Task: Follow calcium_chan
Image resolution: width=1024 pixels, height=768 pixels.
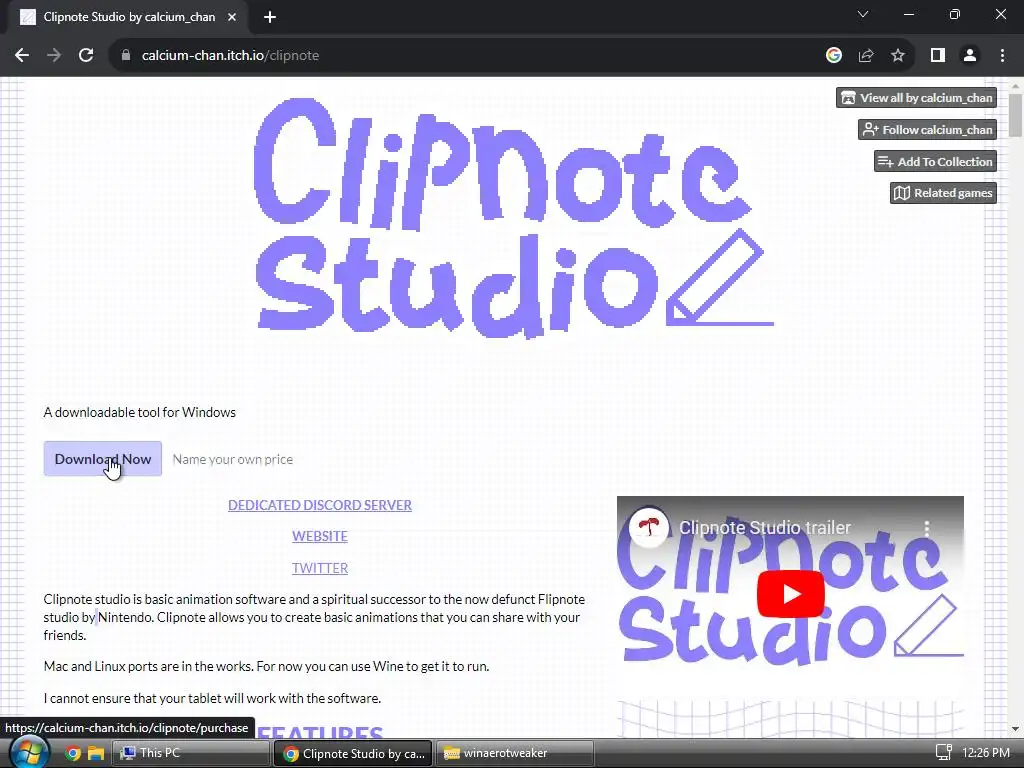Action: [927, 129]
